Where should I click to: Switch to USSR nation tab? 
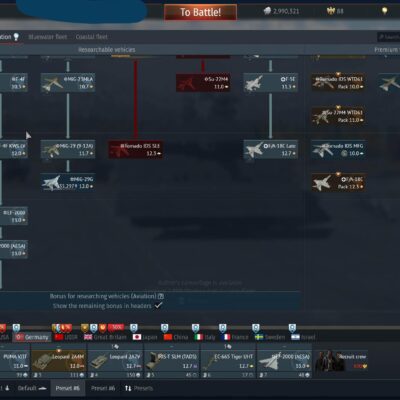point(66,337)
